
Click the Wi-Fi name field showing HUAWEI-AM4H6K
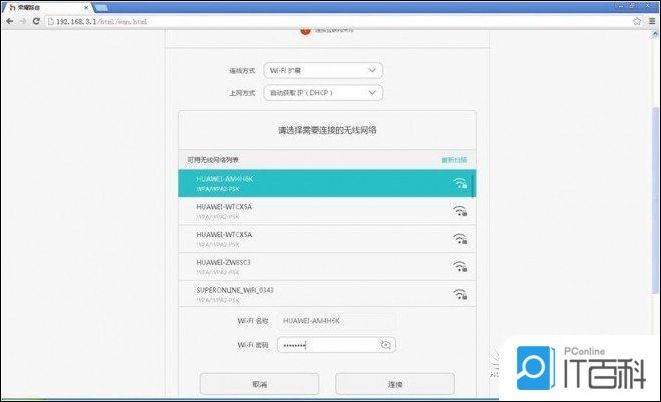336,321
